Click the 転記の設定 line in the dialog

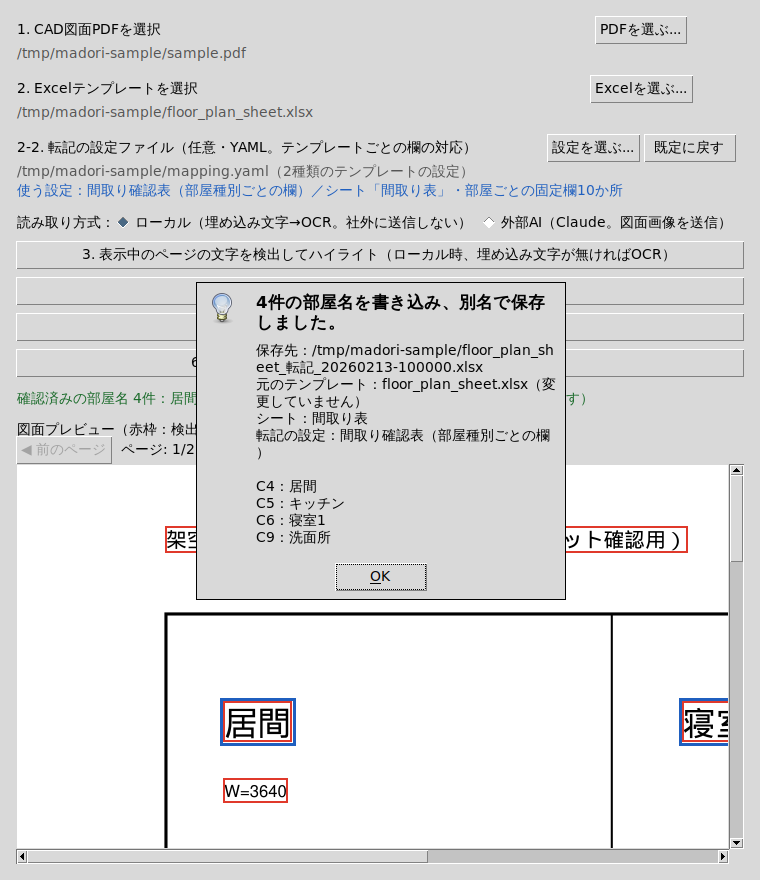tap(403, 444)
